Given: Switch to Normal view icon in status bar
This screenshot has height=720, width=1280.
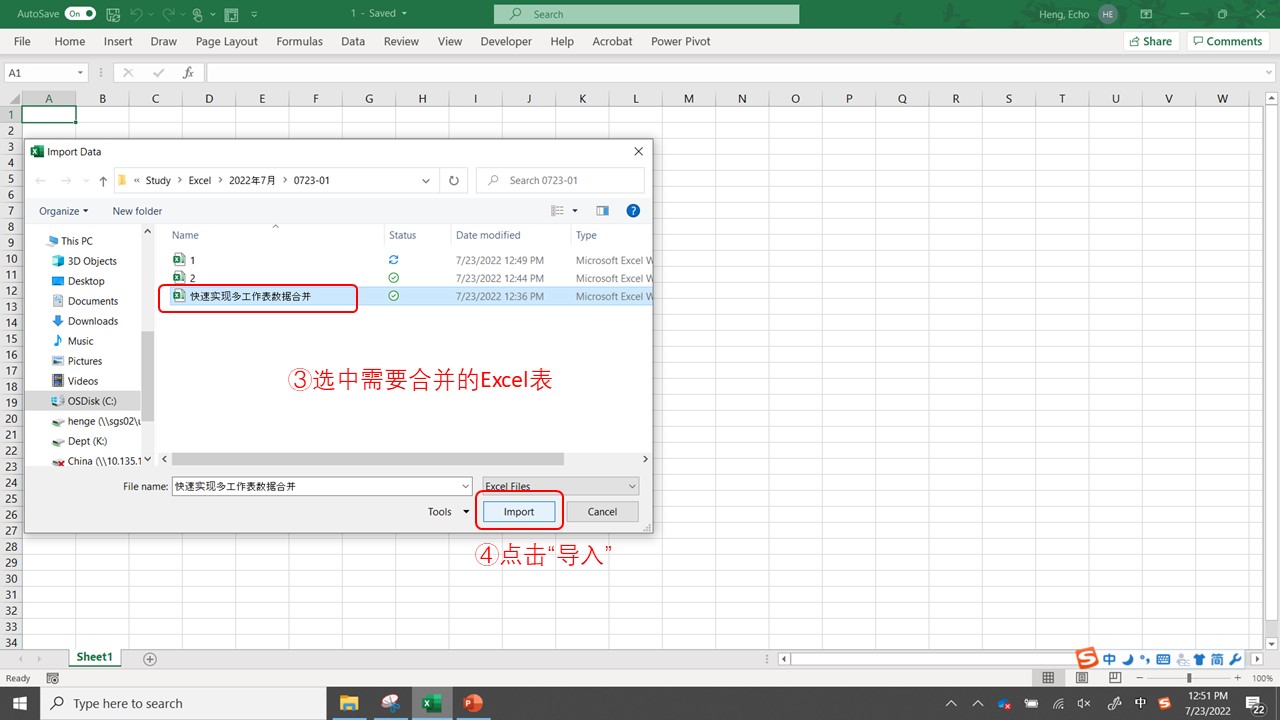Looking at the screenshot, I should 1048,678.
